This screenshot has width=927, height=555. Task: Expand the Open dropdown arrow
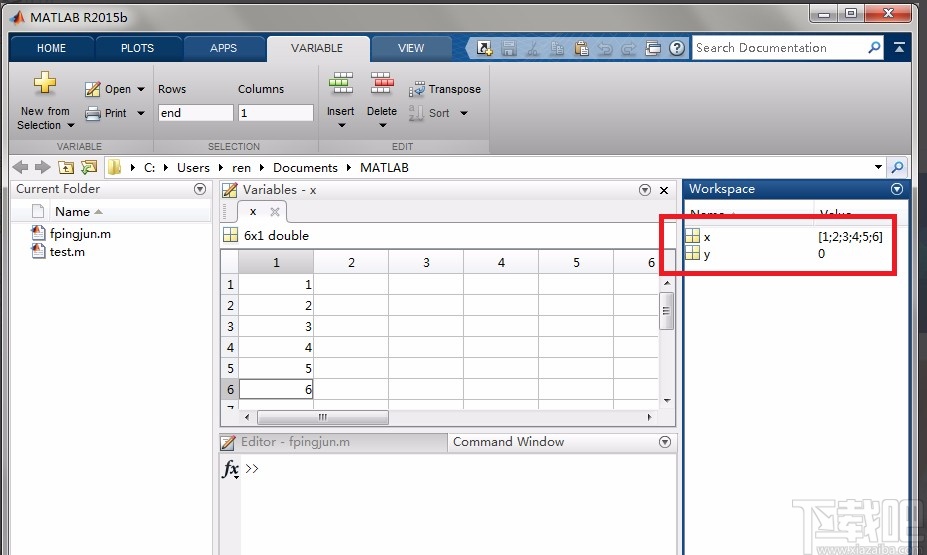(x=141, y=89)
